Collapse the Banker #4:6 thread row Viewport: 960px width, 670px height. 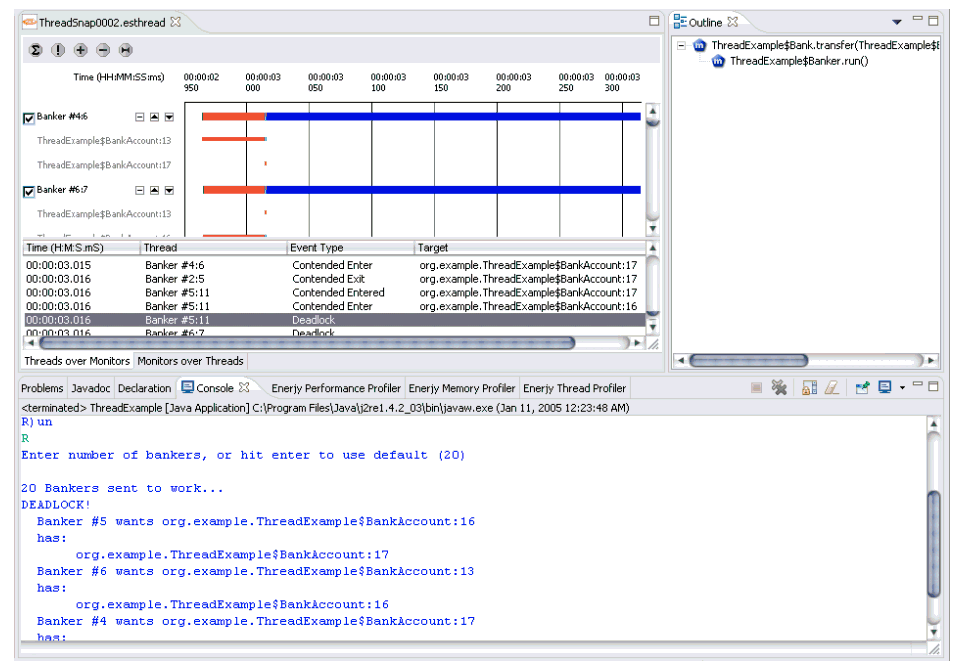(x=140, y=117)
